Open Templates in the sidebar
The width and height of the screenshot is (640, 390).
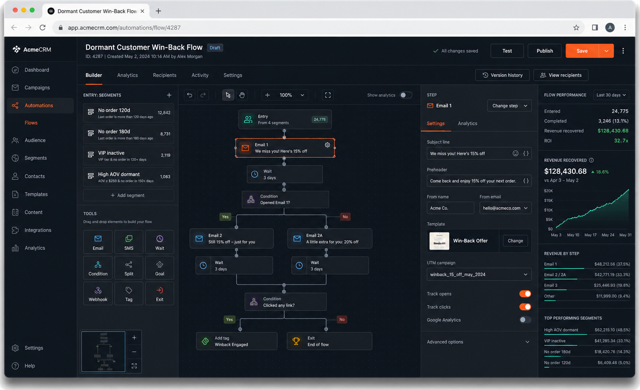click(x=37, y=194)
